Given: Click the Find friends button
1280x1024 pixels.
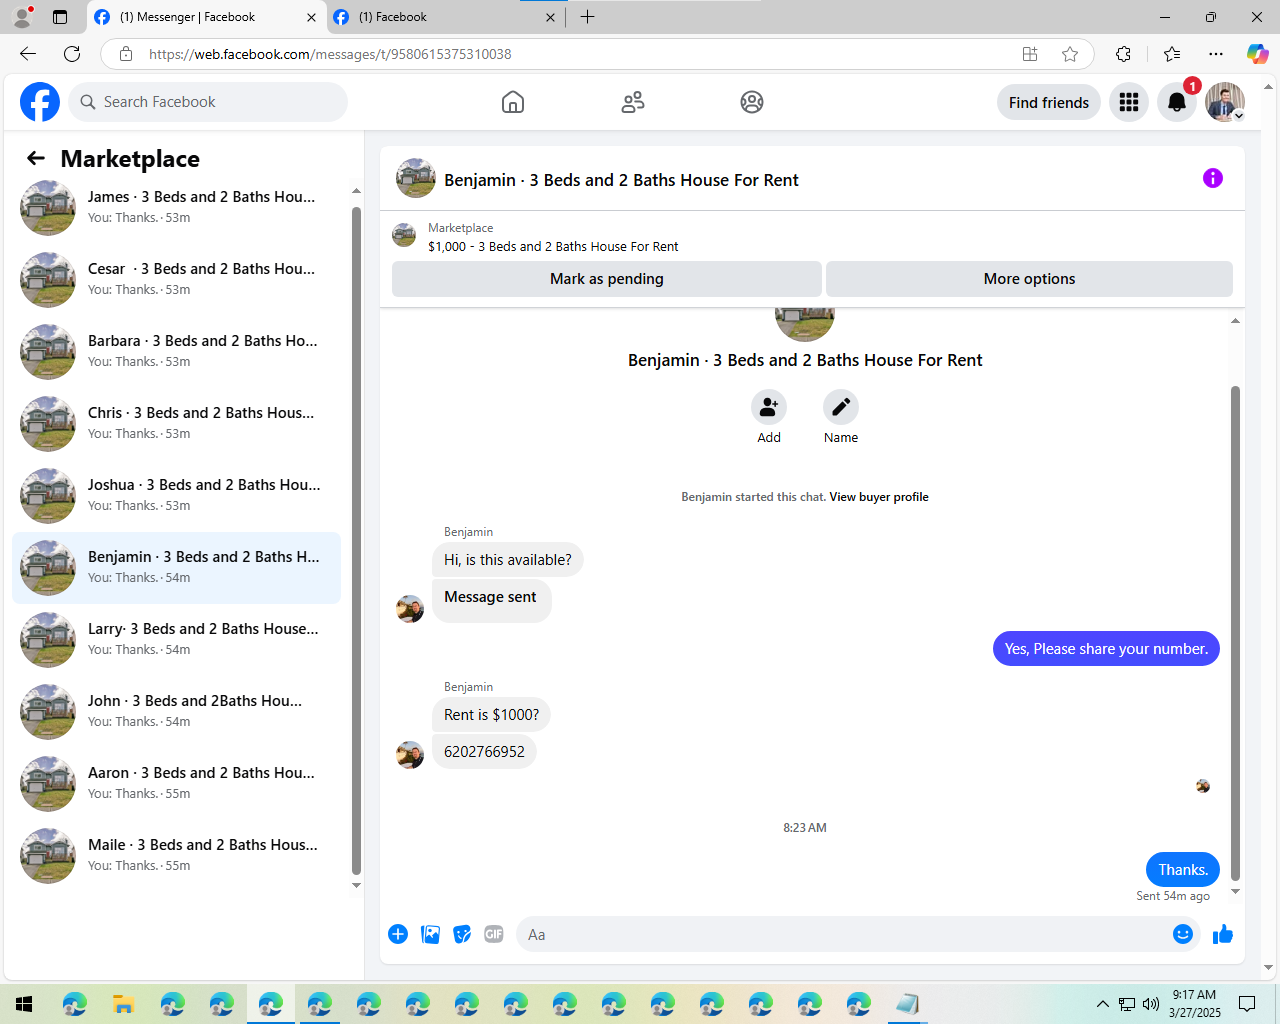Looking at the screenshot, I should click(1049, 102).
